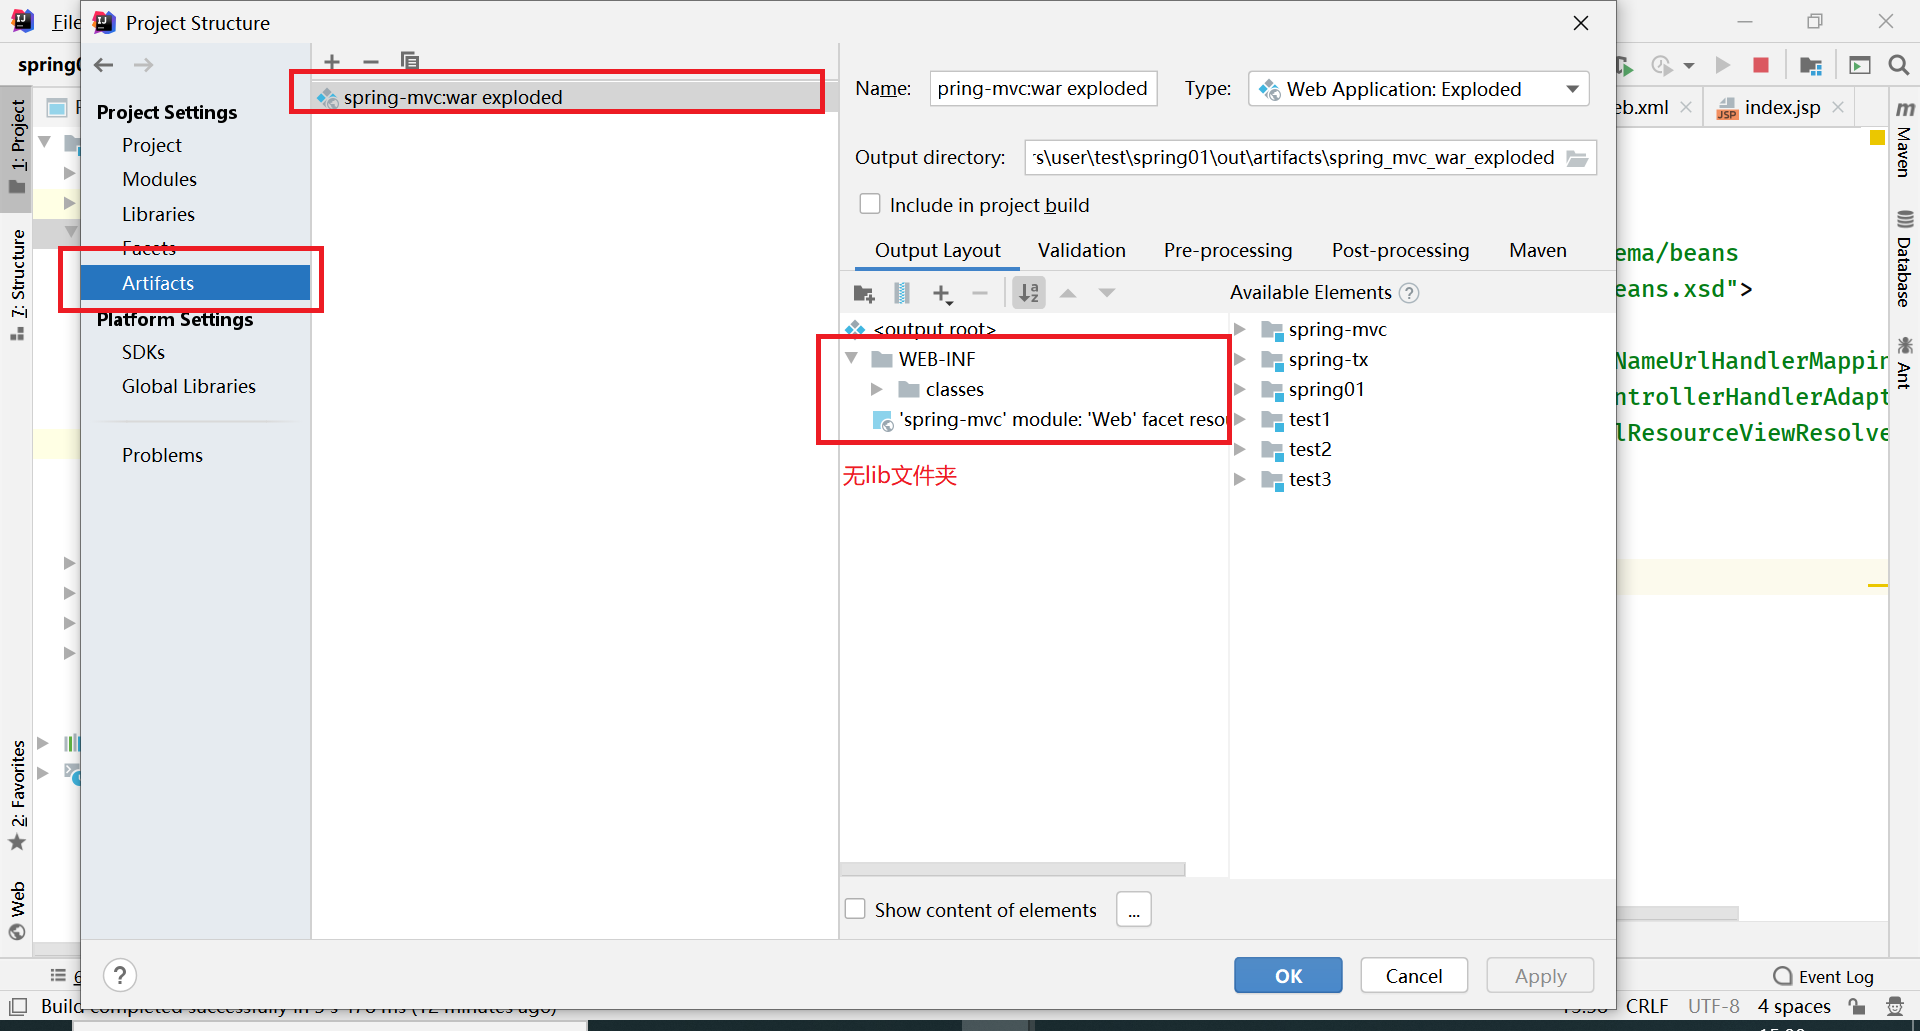Navigate back in Project Structure
Image resolution: width=1920 pixels, height=1031 pixels.
104,65
